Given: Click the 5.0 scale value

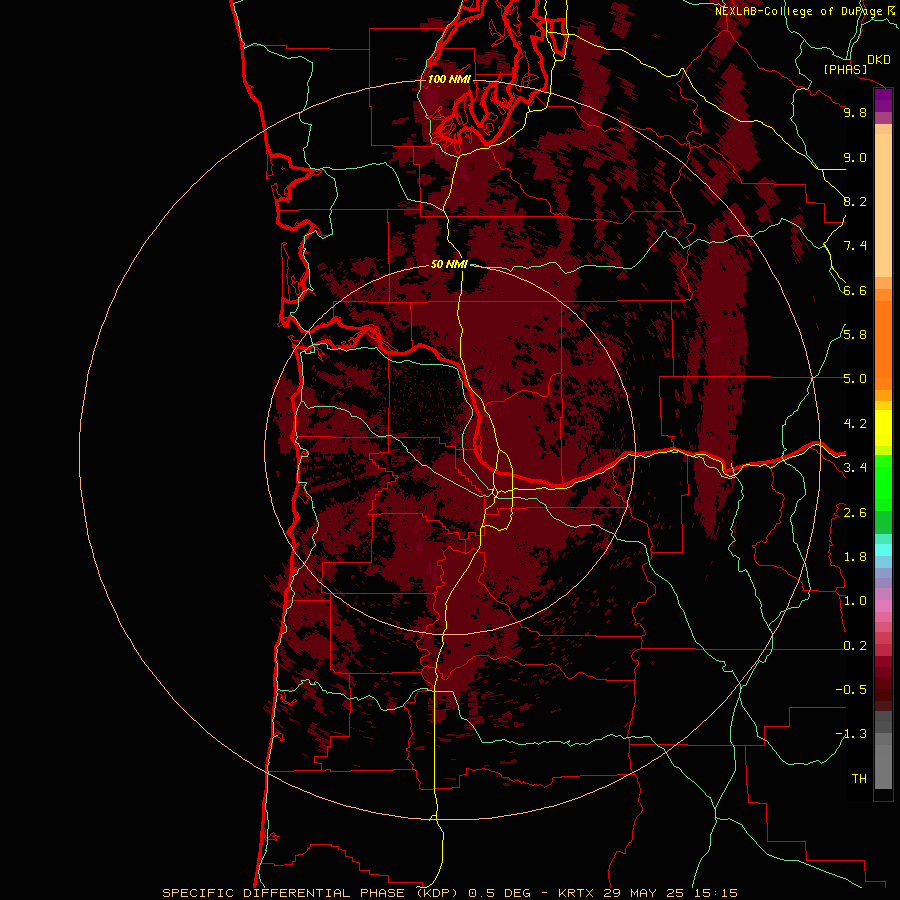Looking at the screenshot, I should 855,379.
